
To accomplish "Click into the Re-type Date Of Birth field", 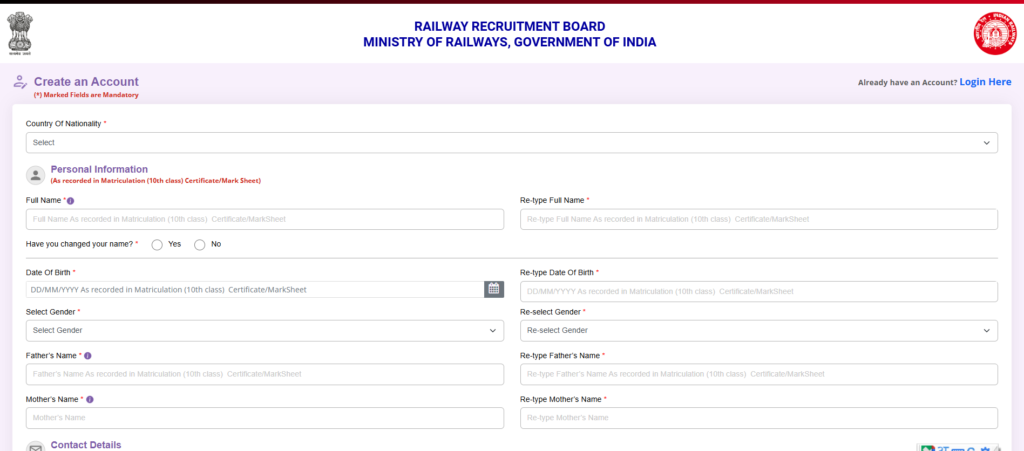I will [759, 292].
